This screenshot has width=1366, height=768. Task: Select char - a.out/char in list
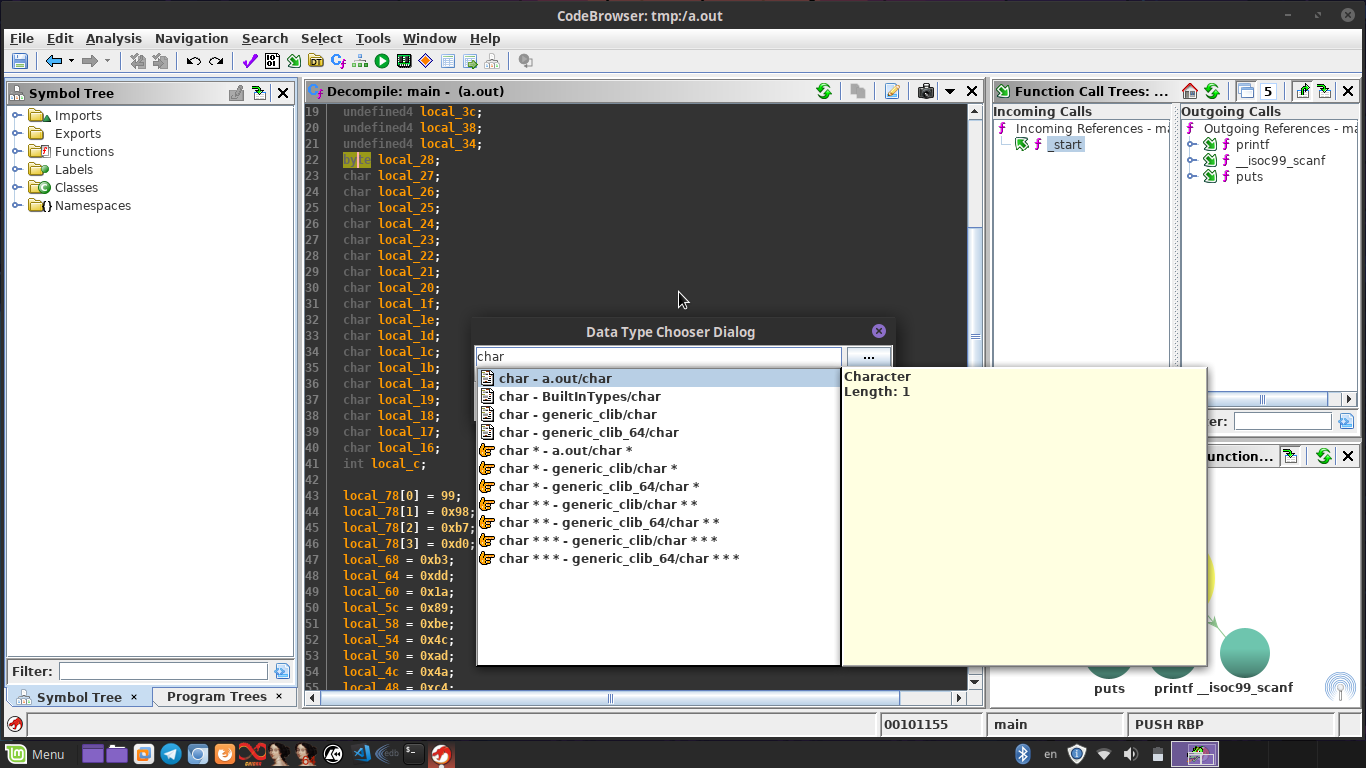[x=658, y=379]
